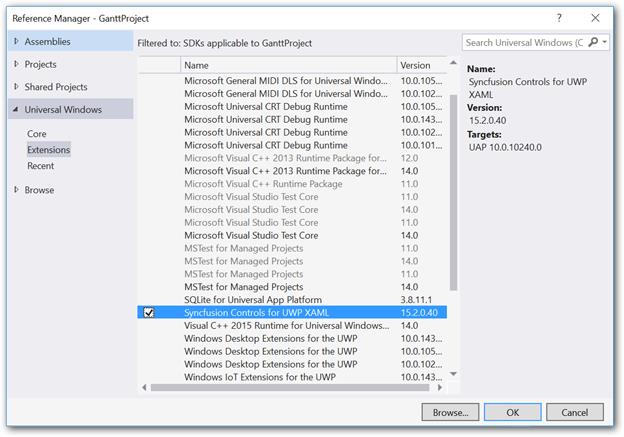
Task: Sort list by Version column header
Action: point(422,65)
